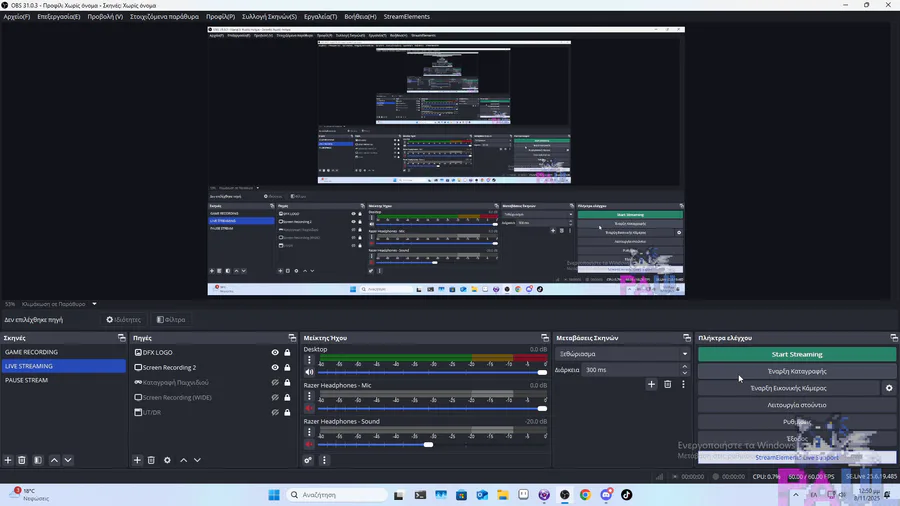Image resolution: width=900 pixels, height=506 pixels.
Task: Increase transition duration with up arrow
Action: (684, 367)
